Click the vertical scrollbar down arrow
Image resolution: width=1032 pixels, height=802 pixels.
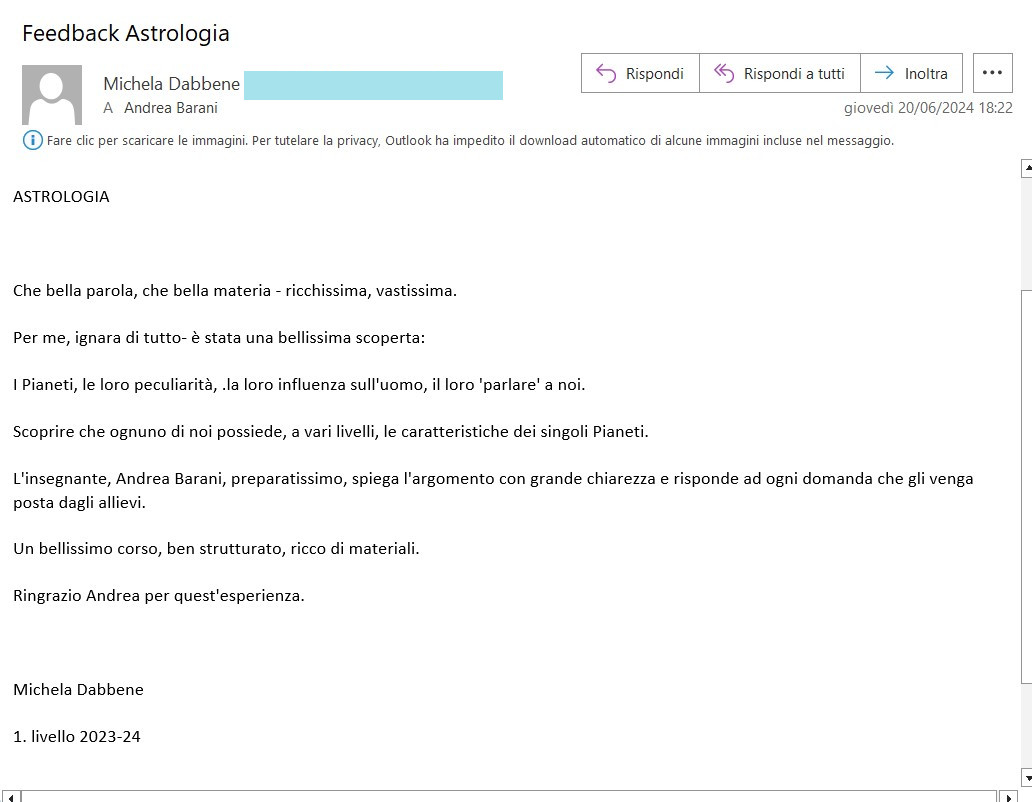pyautogui.click(x=1026, y=777)
